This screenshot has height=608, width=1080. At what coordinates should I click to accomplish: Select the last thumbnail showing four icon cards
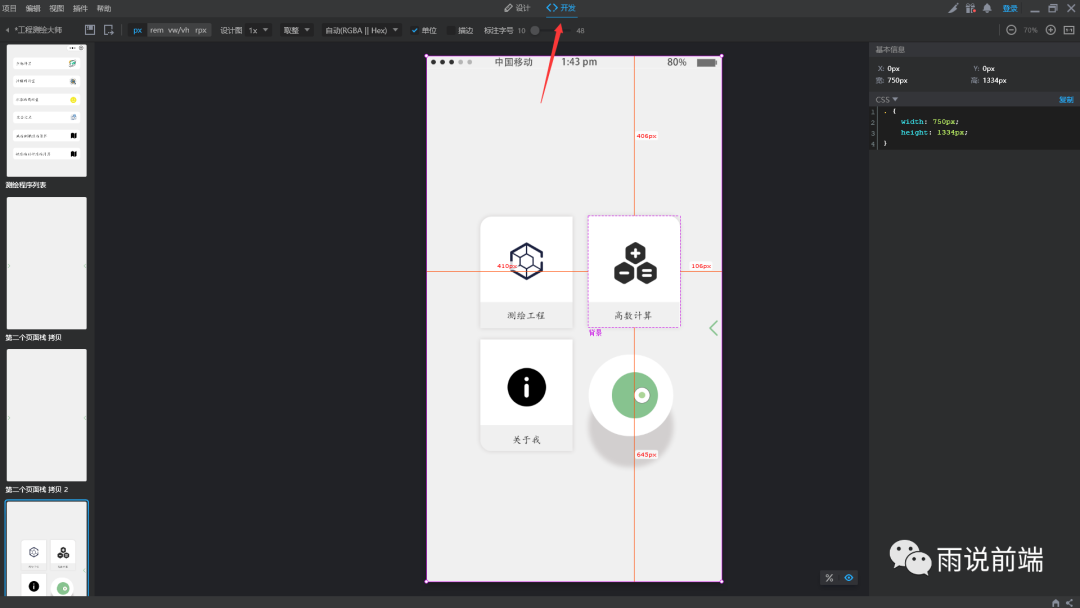[47, 549]
